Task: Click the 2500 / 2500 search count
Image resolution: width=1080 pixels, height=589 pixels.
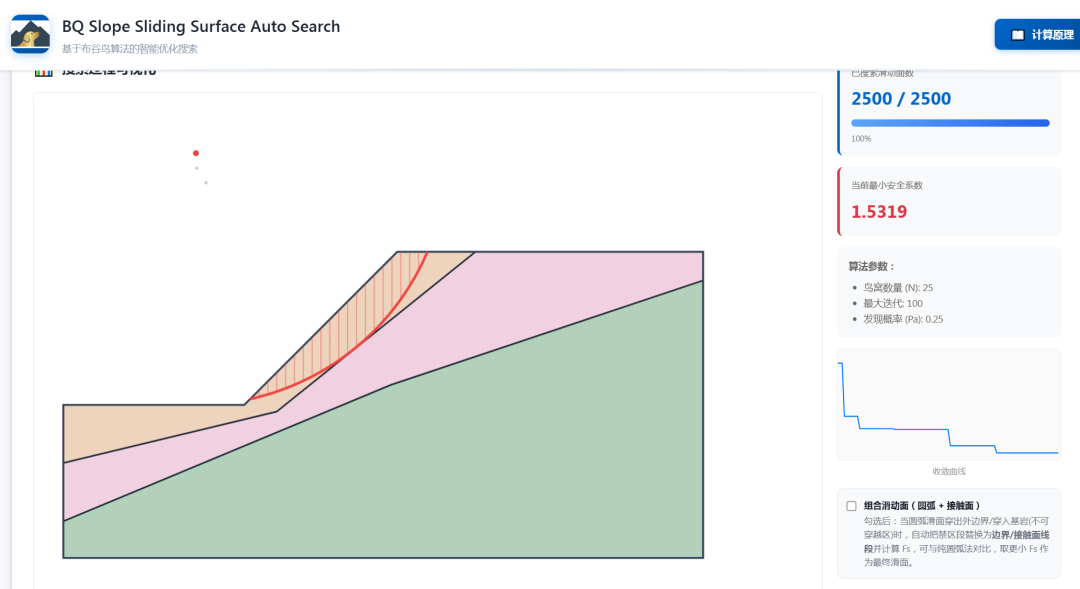Action: pos(901,99)
